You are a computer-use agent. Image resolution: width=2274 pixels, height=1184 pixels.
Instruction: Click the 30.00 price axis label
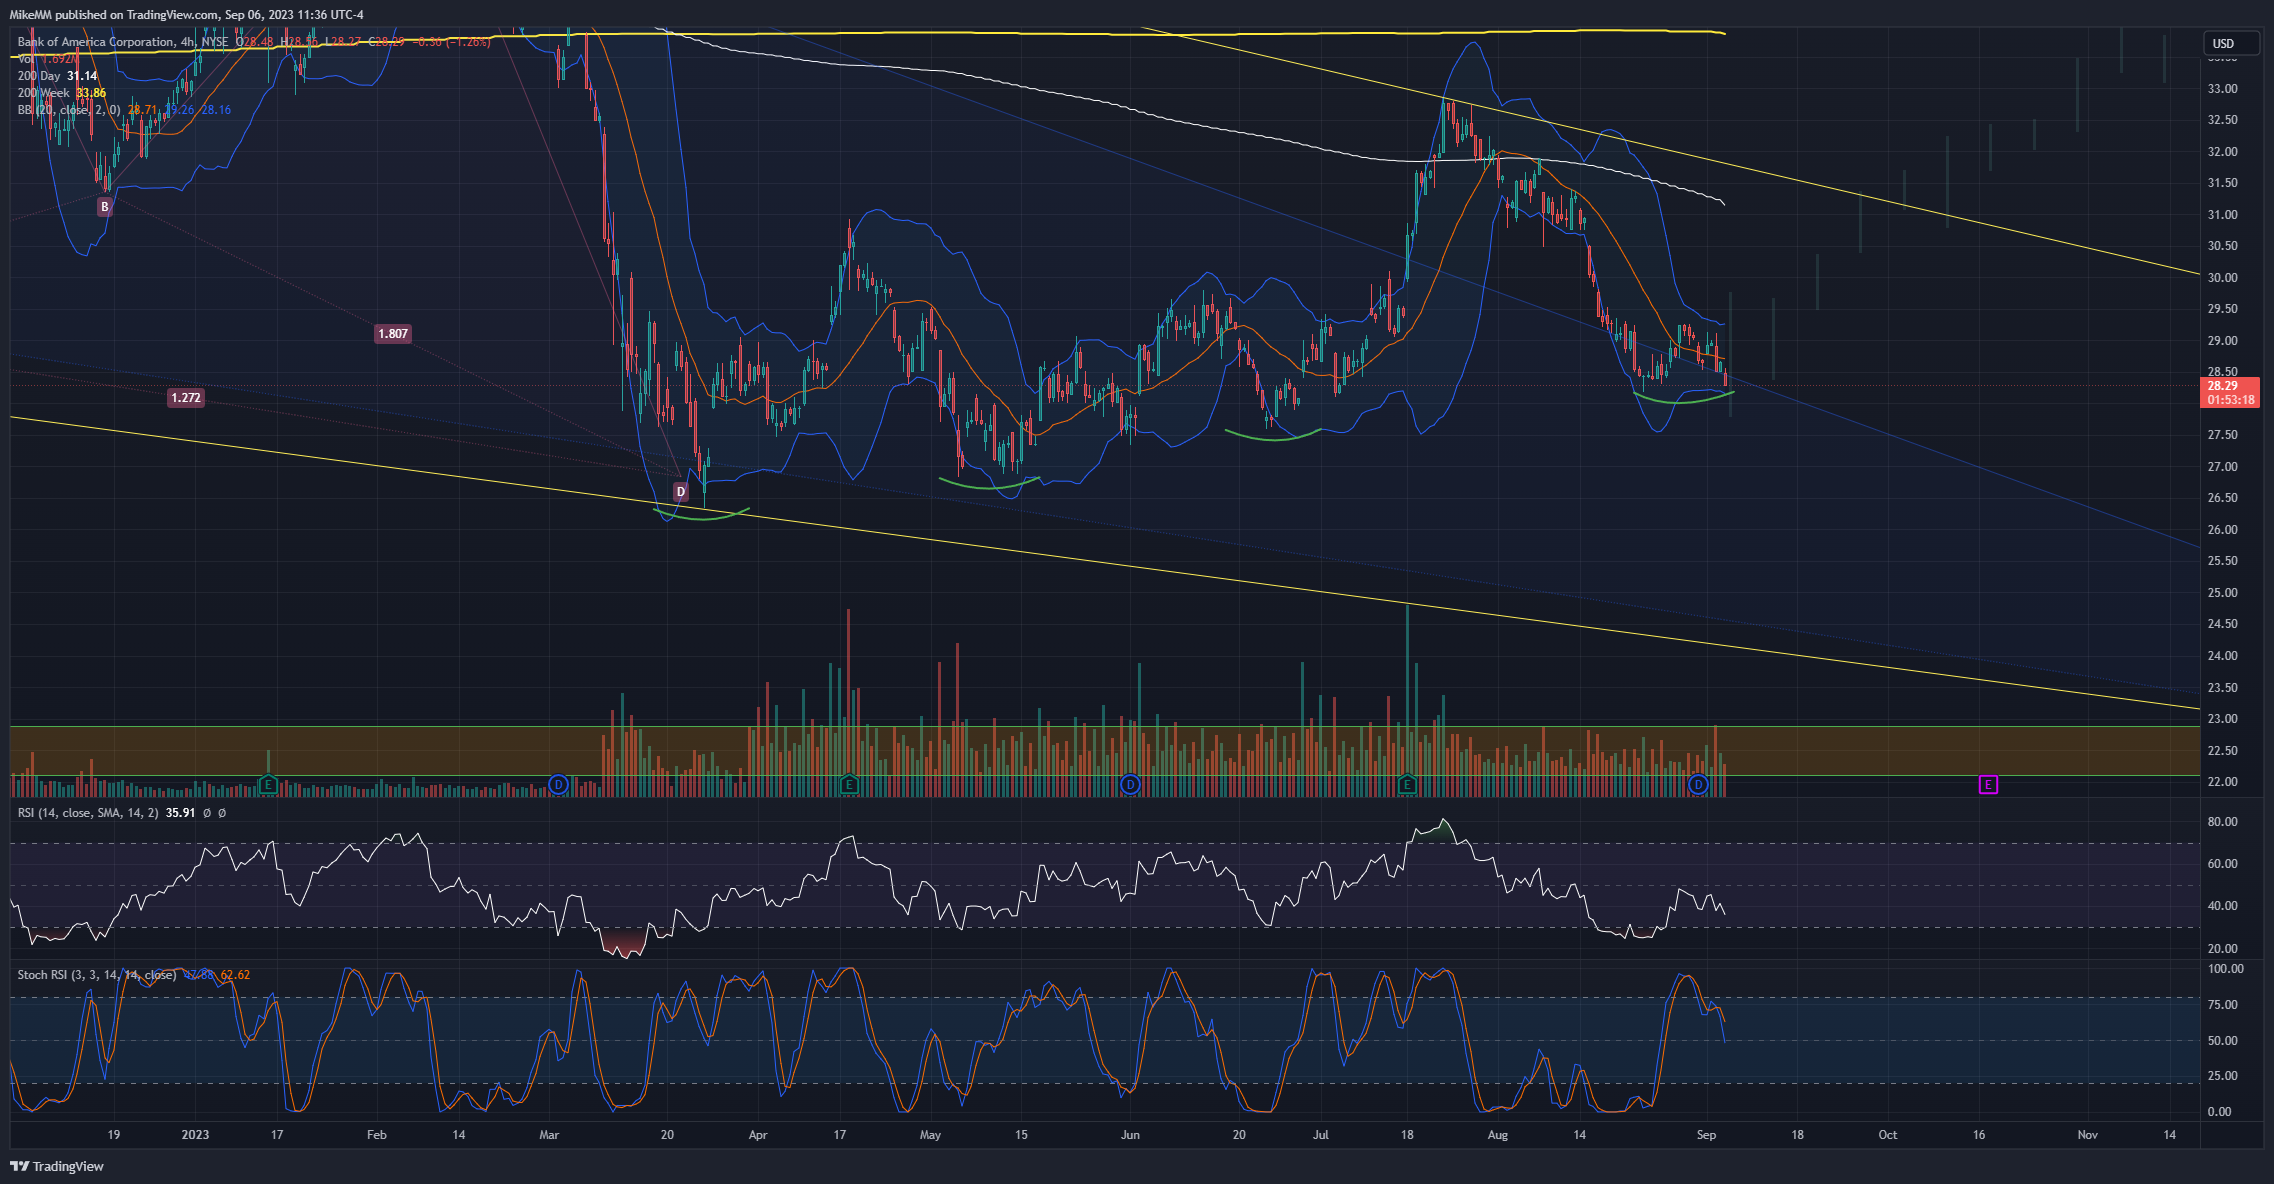coord(2222,278)
